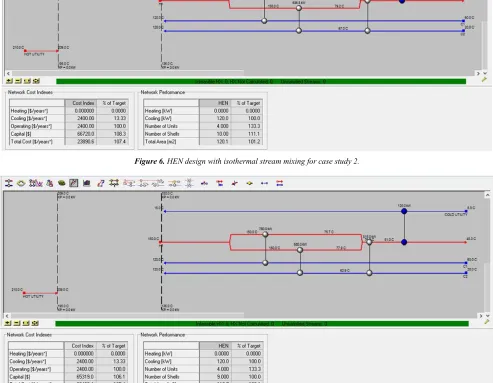This screenshot has width=493, height=383.
Task: Click the 111.1 percent of target cell
Action: click(247, 134)
